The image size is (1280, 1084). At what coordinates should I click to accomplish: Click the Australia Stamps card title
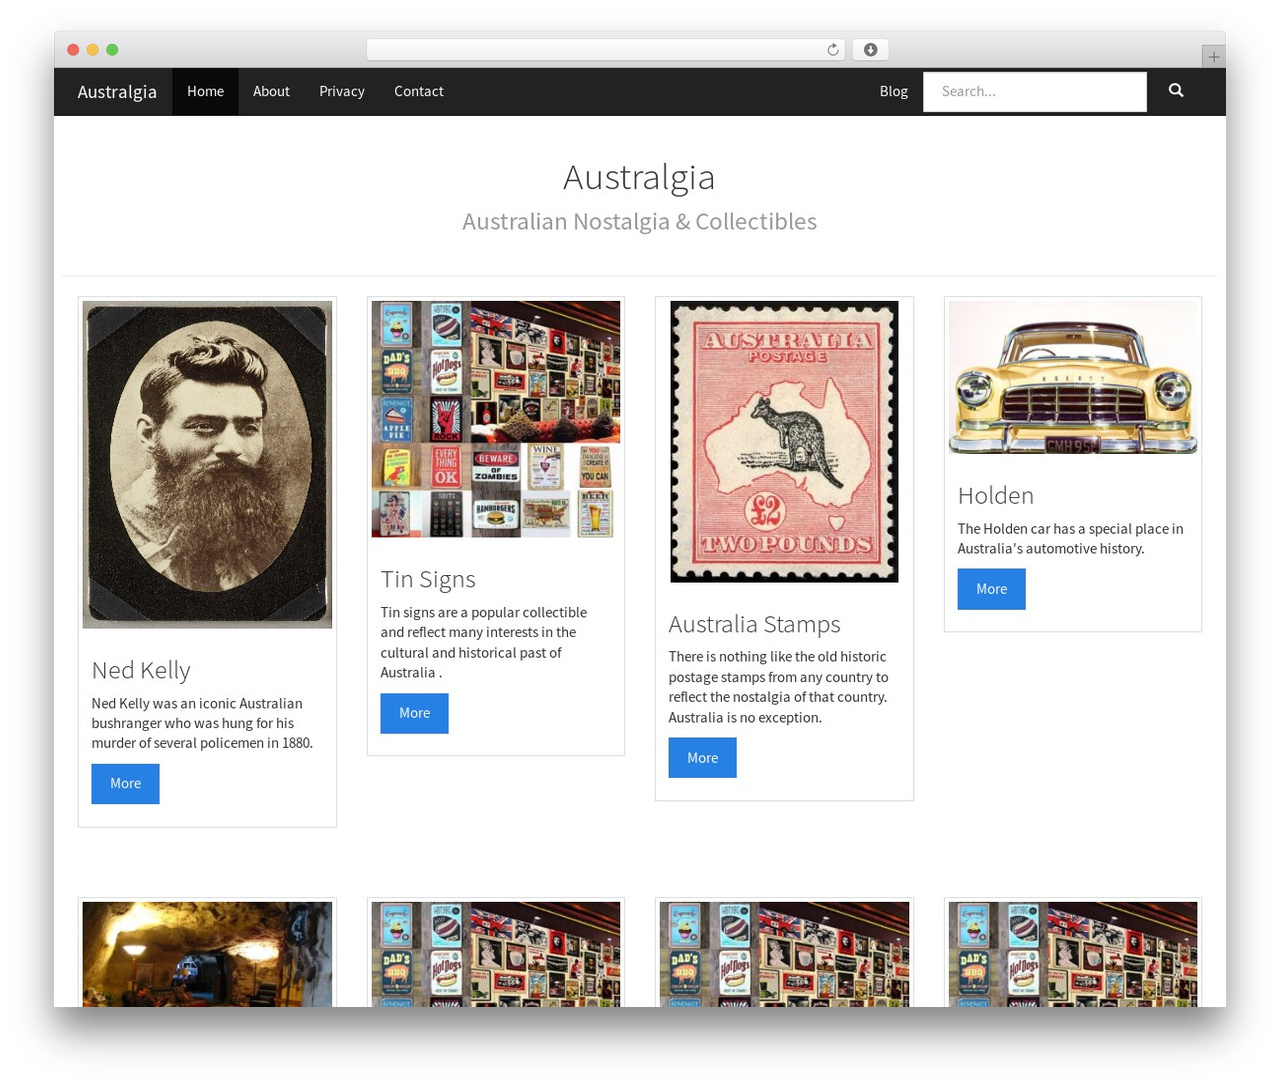coord(754,624)
